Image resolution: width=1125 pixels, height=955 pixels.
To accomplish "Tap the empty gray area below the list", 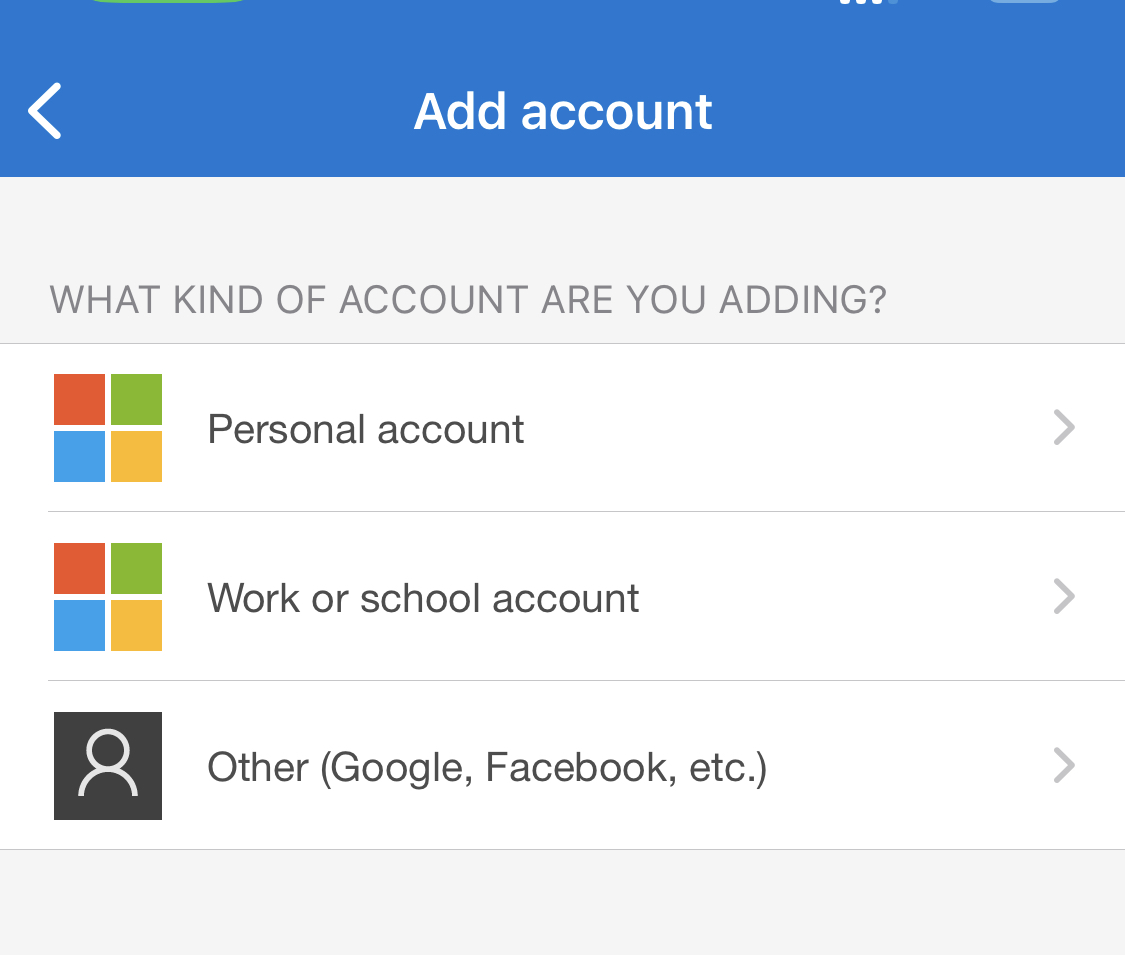I will tap(562, 905).
